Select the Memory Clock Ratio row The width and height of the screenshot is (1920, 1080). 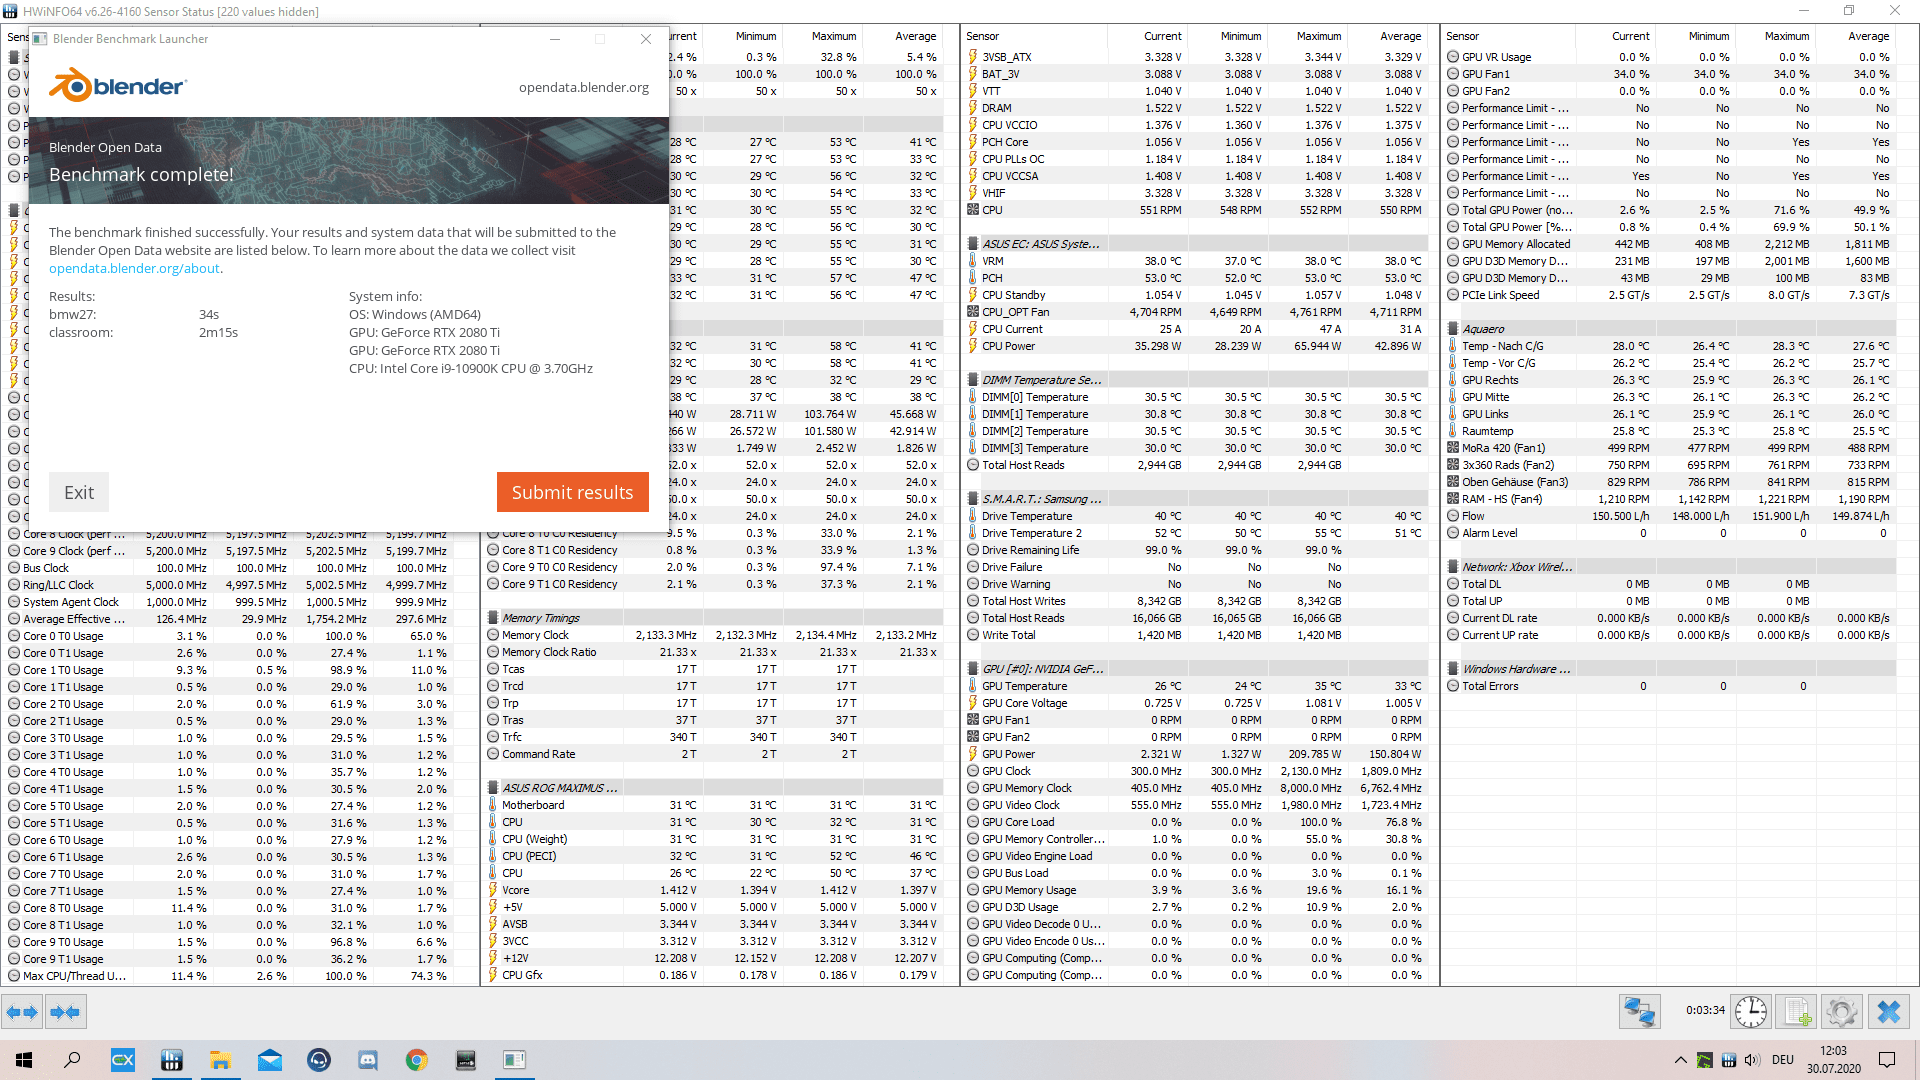coord(713,652)
